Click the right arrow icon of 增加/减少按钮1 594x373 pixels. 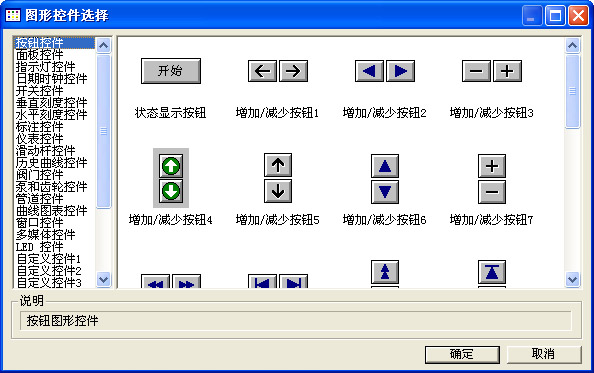[x=293, y=71]
